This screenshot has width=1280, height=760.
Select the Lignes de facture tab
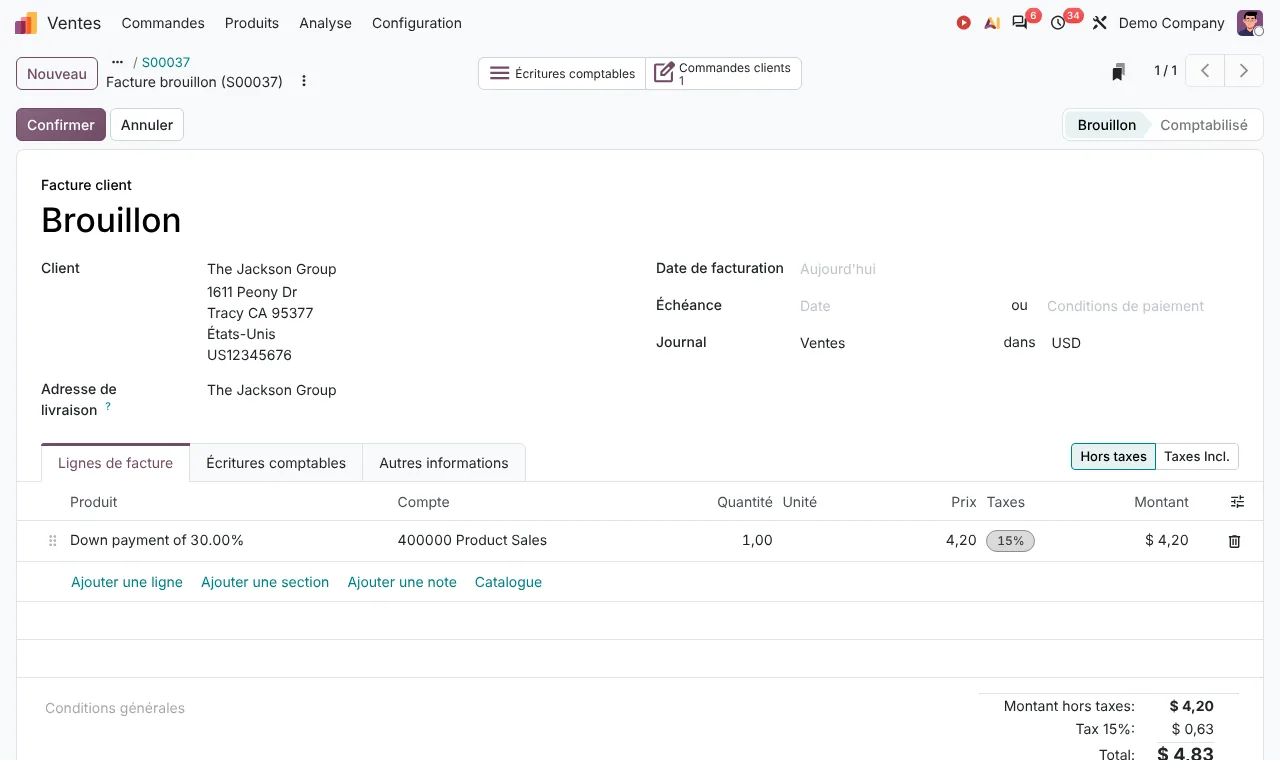point(116,463)
